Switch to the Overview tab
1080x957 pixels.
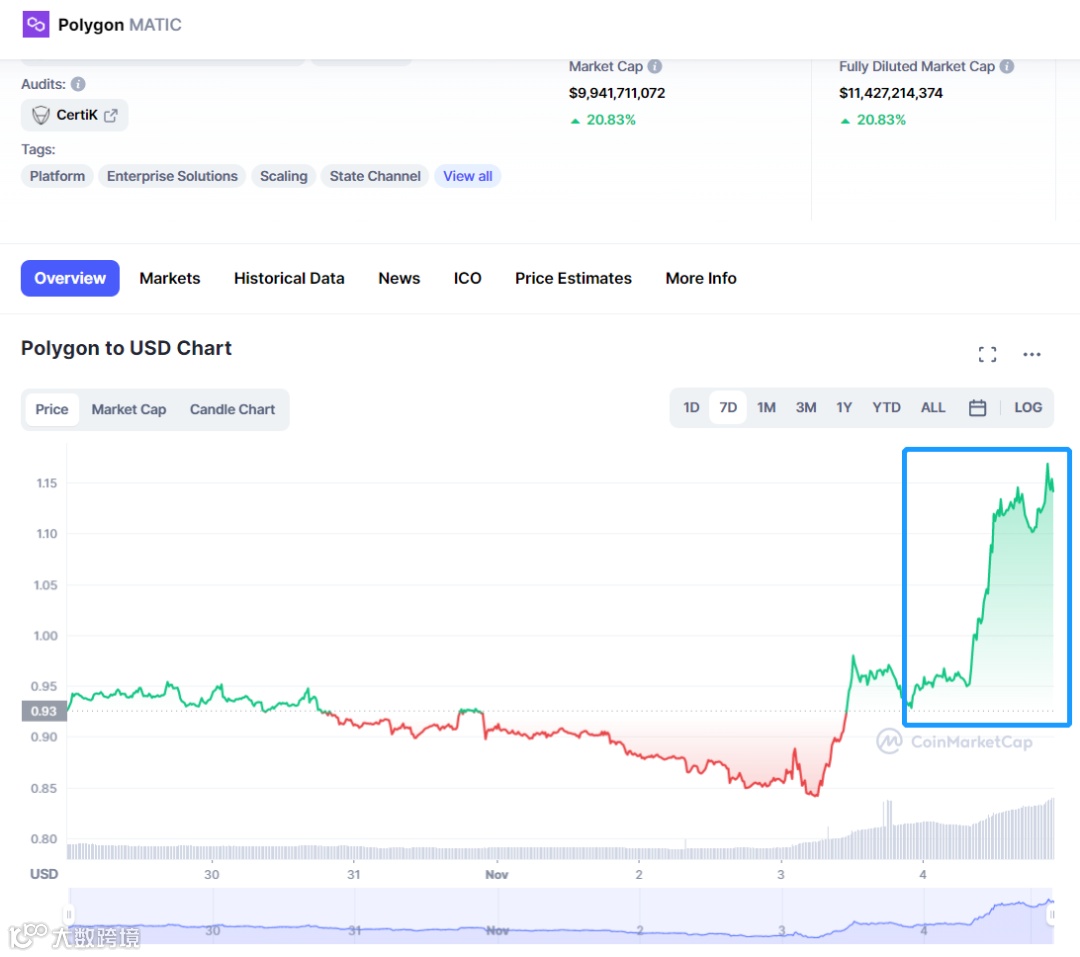point(70,278)
